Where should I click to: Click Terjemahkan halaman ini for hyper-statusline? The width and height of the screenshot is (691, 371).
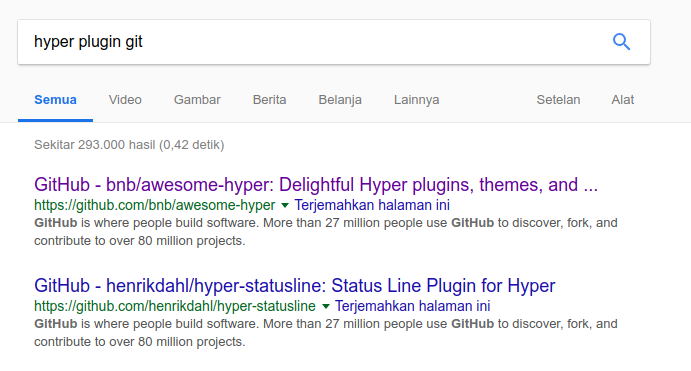(x=412, y=306)
